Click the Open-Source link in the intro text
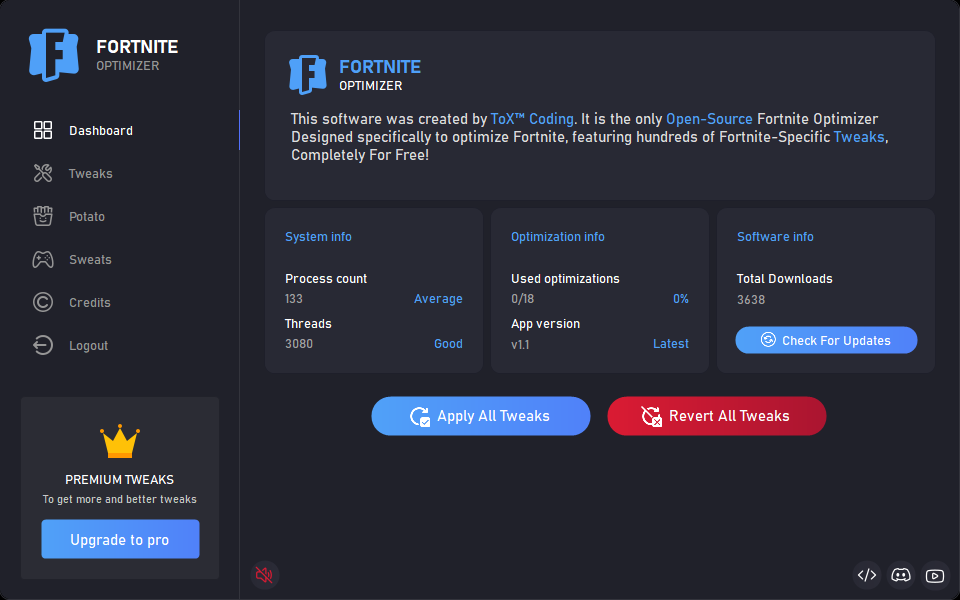Screen dimensions: 960x600 709,118
